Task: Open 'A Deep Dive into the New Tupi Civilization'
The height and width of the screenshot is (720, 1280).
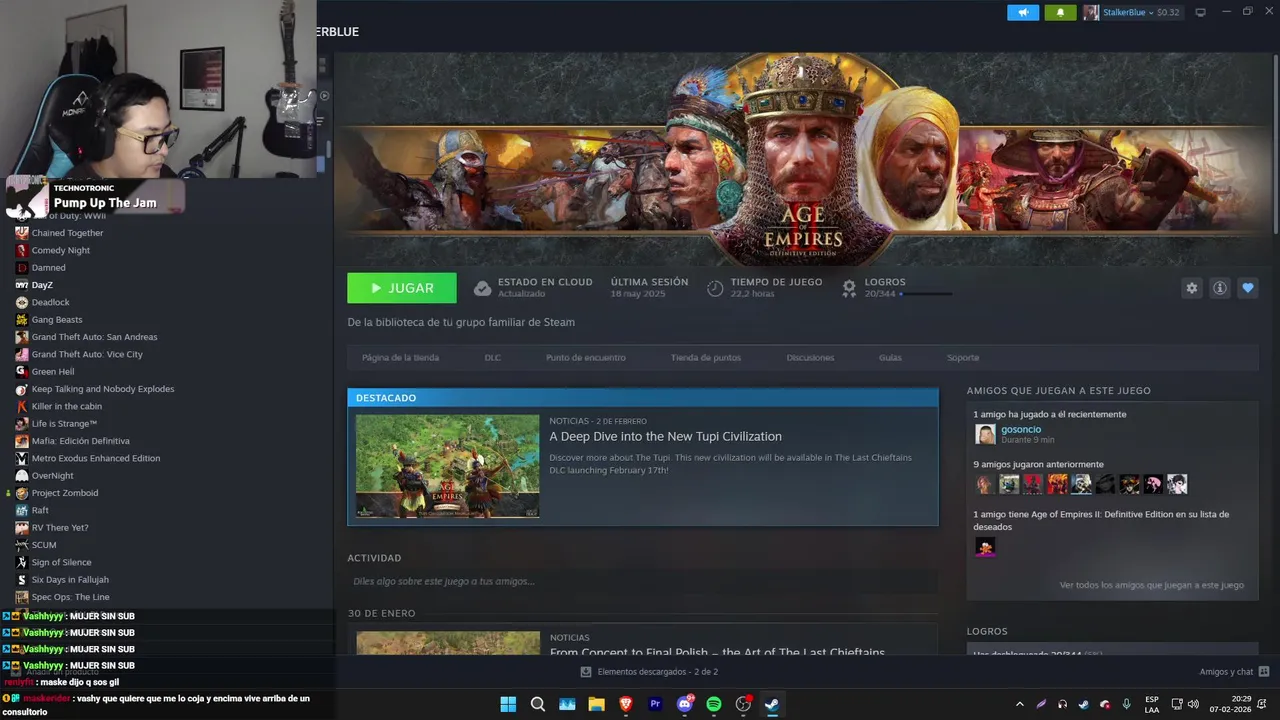Action: 665,437
